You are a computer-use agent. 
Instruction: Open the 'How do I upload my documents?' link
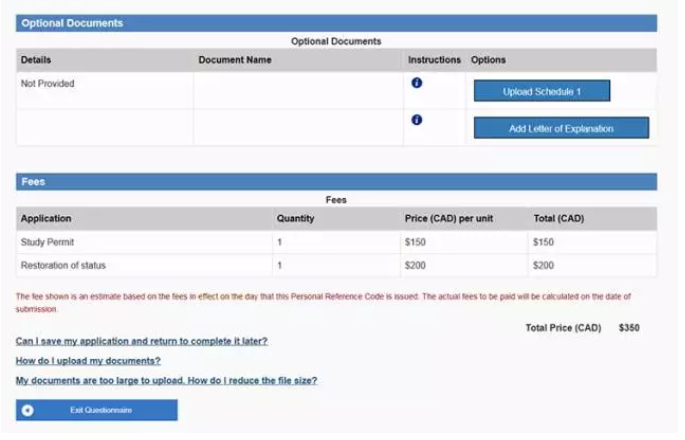(88, 361)
